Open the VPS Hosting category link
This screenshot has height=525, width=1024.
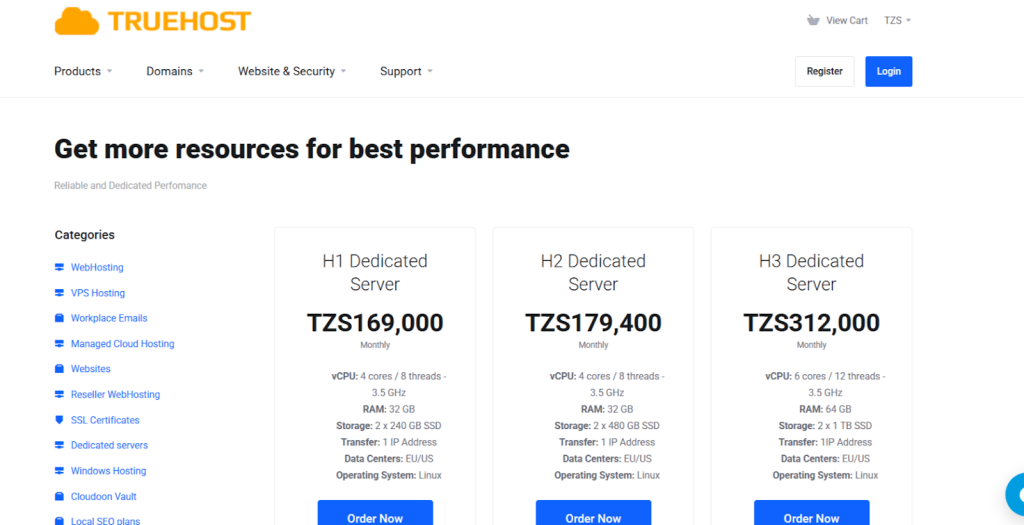pyautogui.click(x=97, y=293)
